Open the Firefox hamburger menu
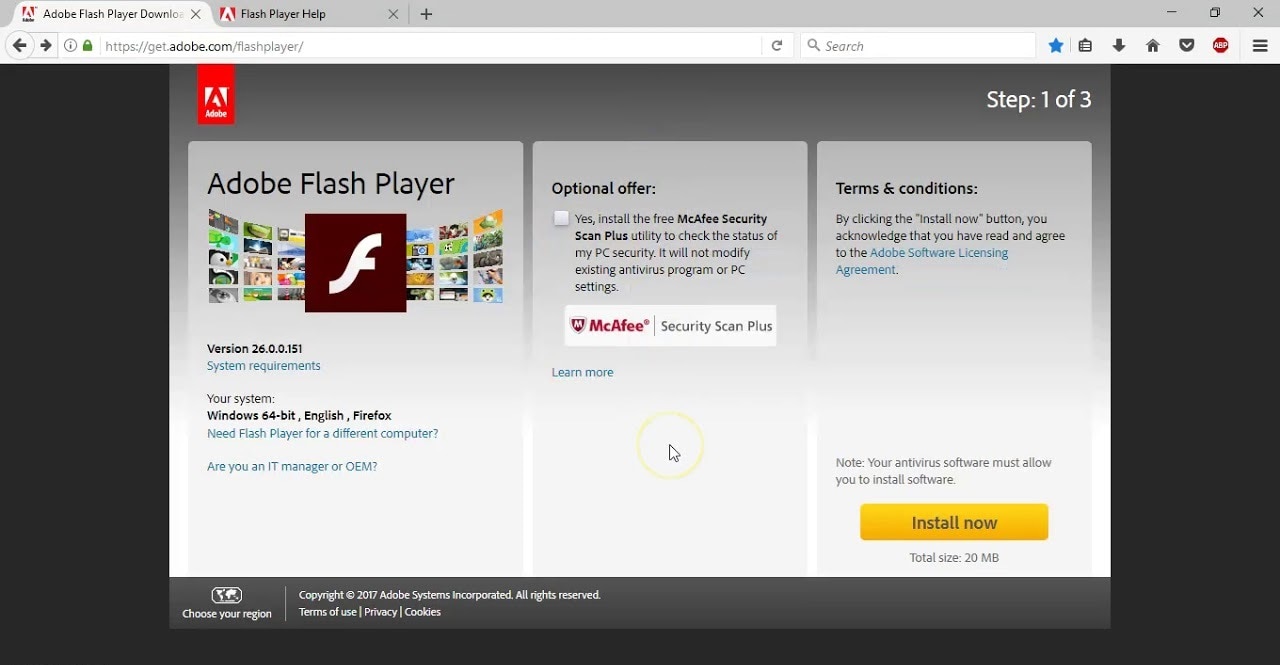This screenshot has height=665, width=1280. coord(1260,46)
